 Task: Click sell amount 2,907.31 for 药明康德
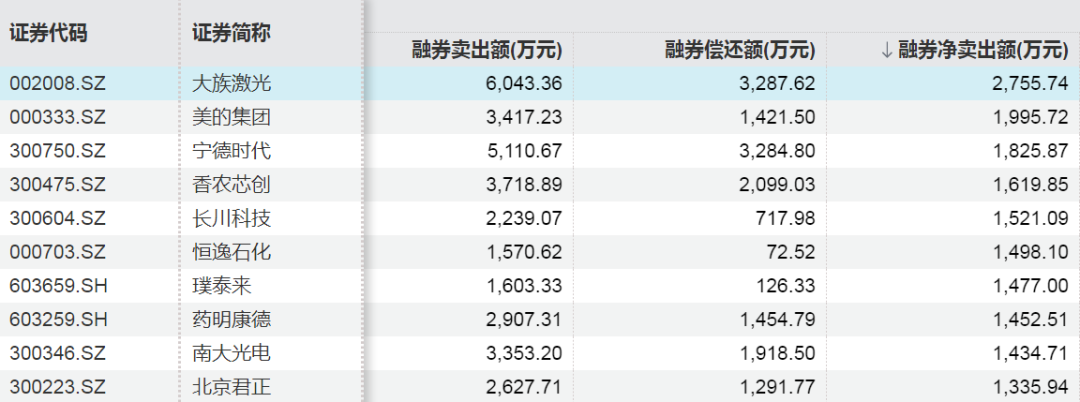pyautogui.click(x=524, y=320)
